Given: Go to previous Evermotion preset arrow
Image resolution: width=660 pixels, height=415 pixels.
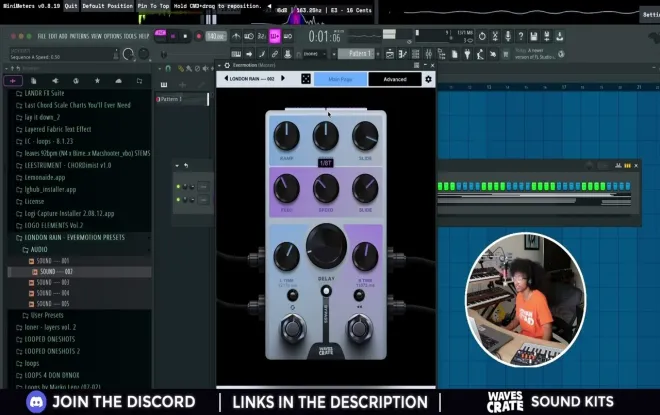Looking at the screenshot, I should click(x=226, y=78).
